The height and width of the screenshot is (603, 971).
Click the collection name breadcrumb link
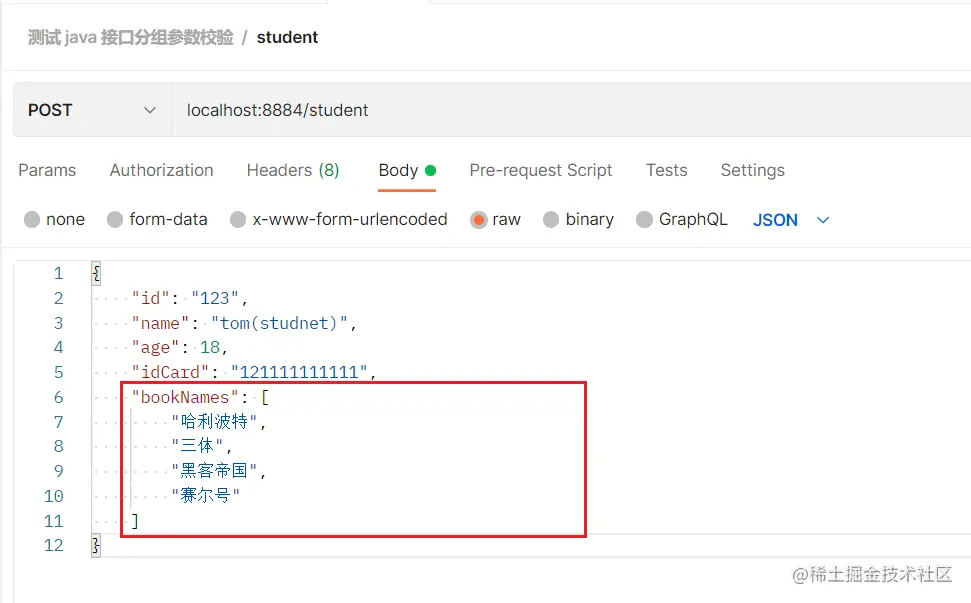[131, 37]
